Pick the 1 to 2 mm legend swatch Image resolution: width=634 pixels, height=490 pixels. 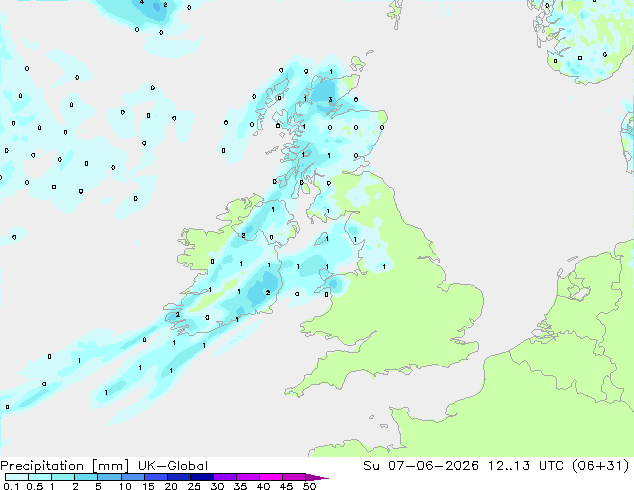click(63, 477)
